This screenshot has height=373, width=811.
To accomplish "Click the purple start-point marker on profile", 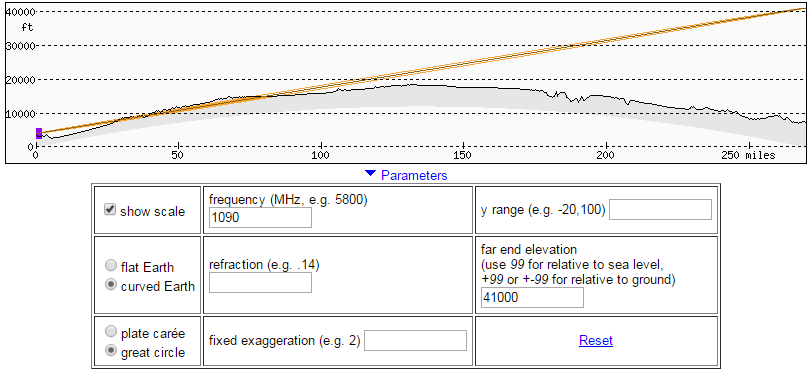I will click(39, 133).
